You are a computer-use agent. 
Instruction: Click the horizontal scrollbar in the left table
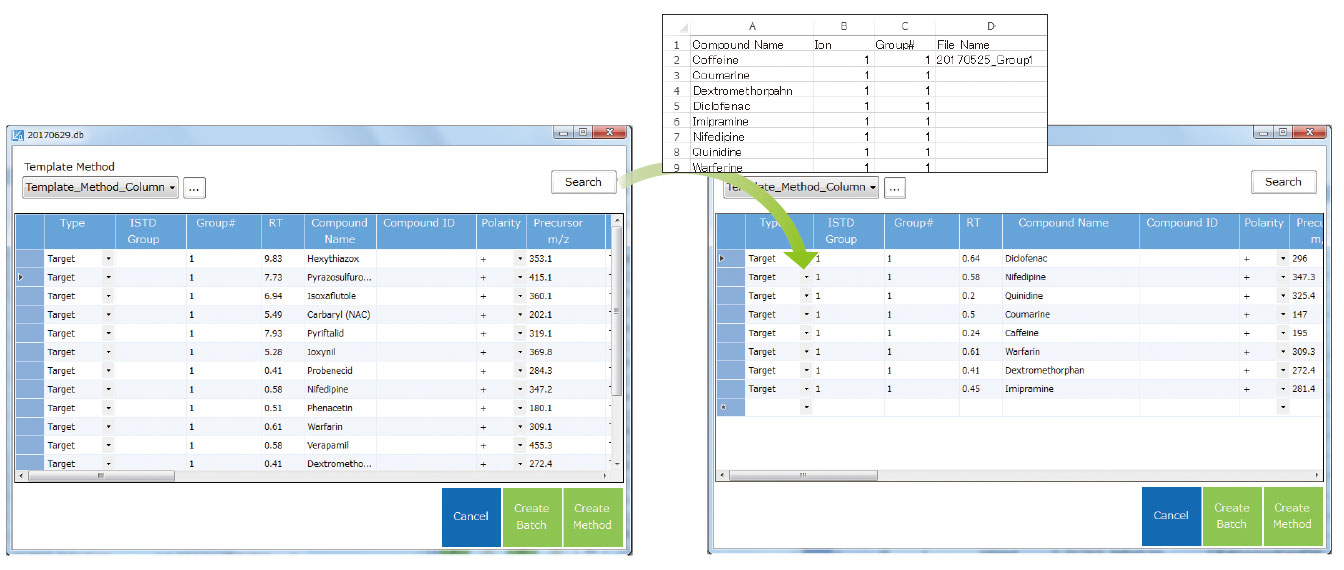100,476
